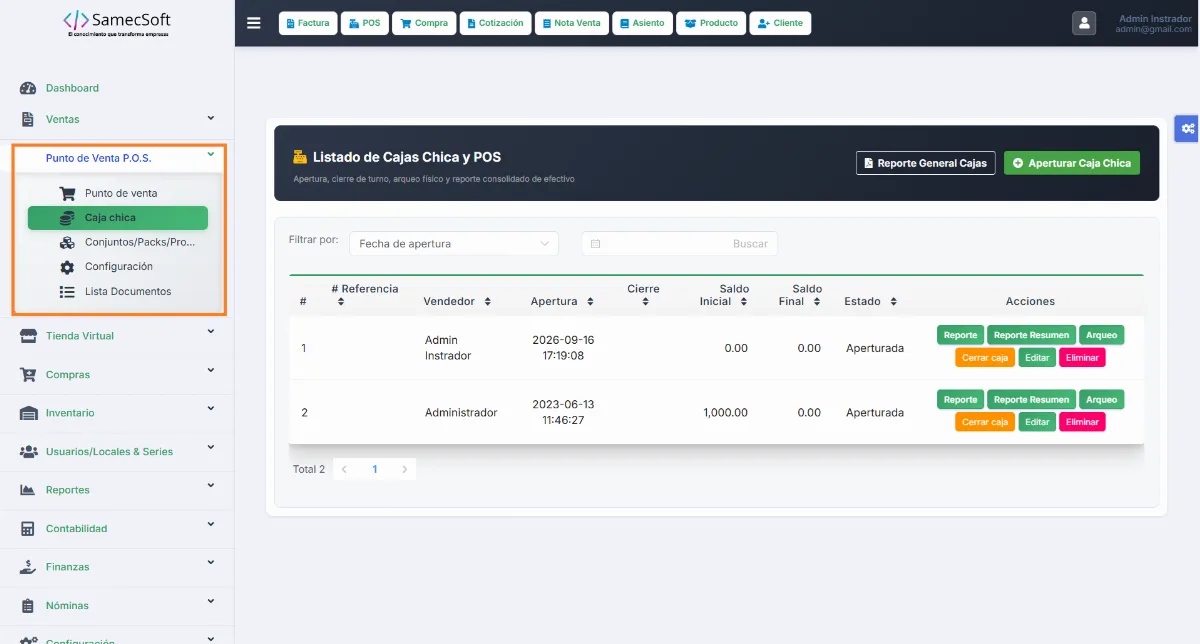
Task: Click the Nóminas clipboard icon
Action: [28, 605]
